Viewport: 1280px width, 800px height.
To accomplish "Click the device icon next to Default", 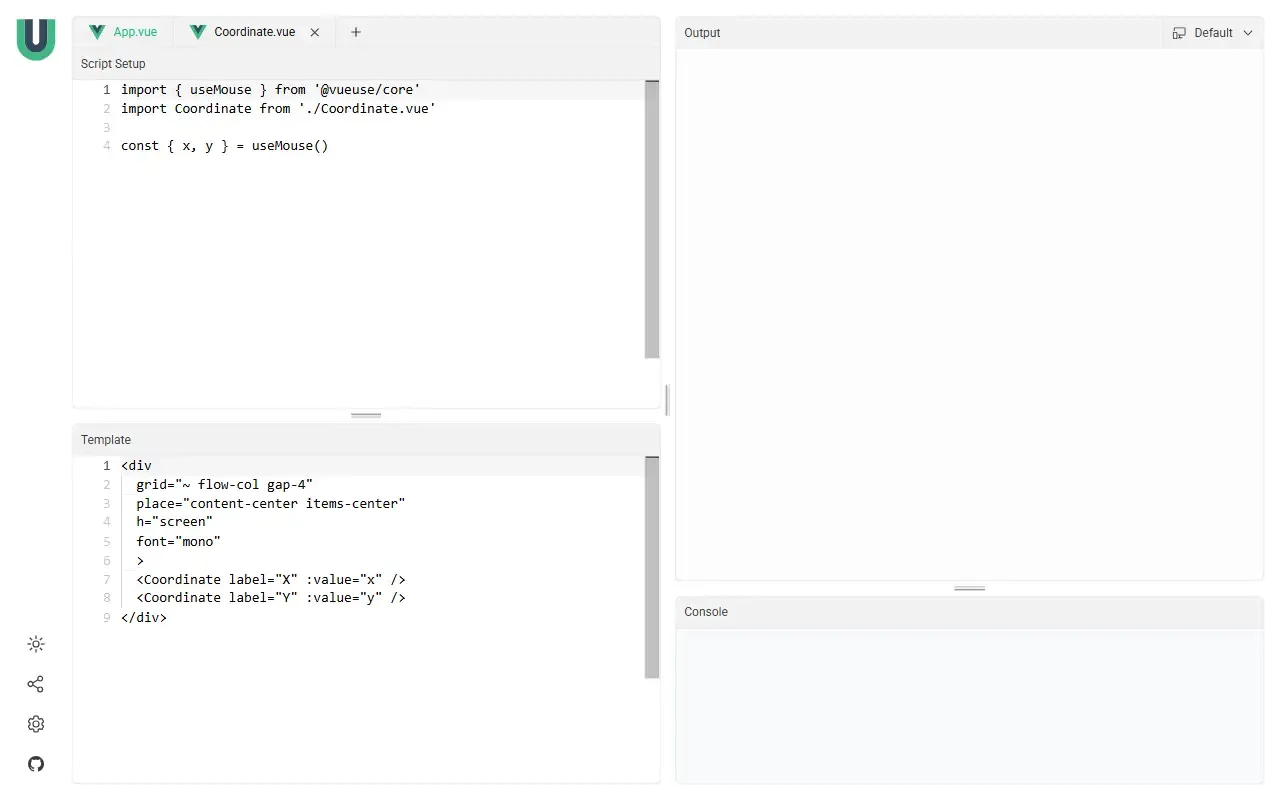I will [1179, 33].
